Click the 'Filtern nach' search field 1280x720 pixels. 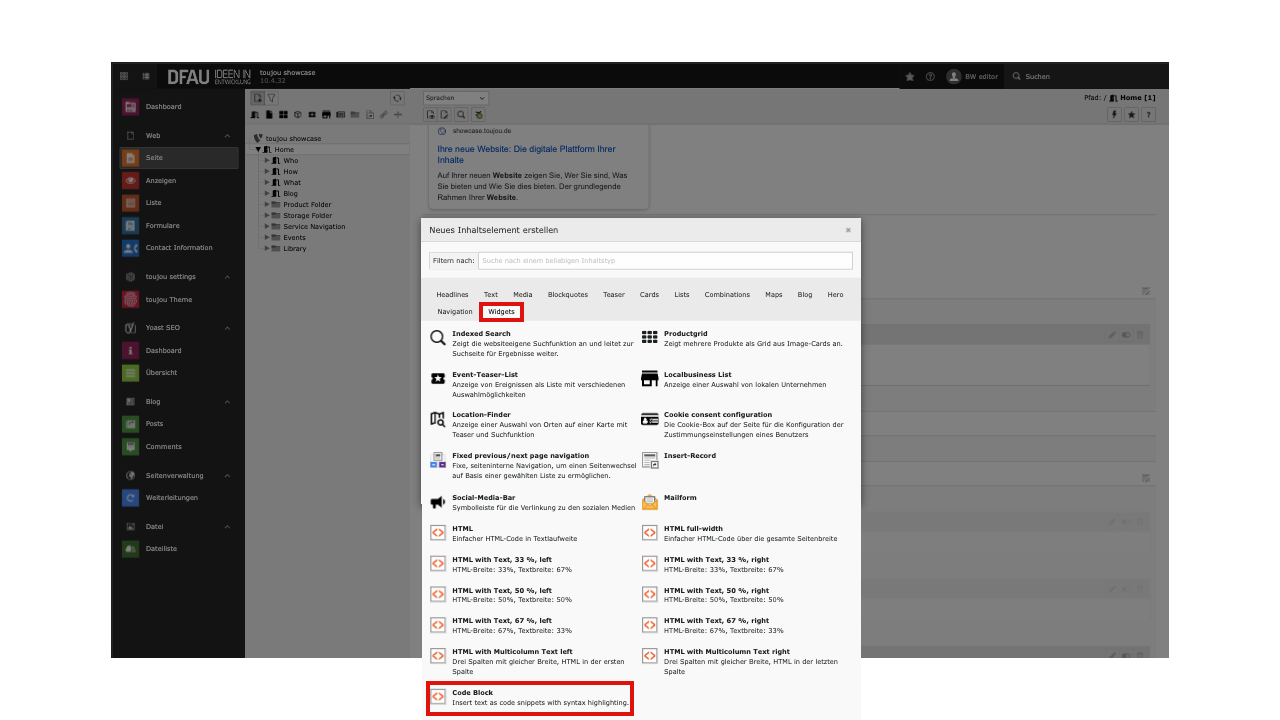pos(665,260)
